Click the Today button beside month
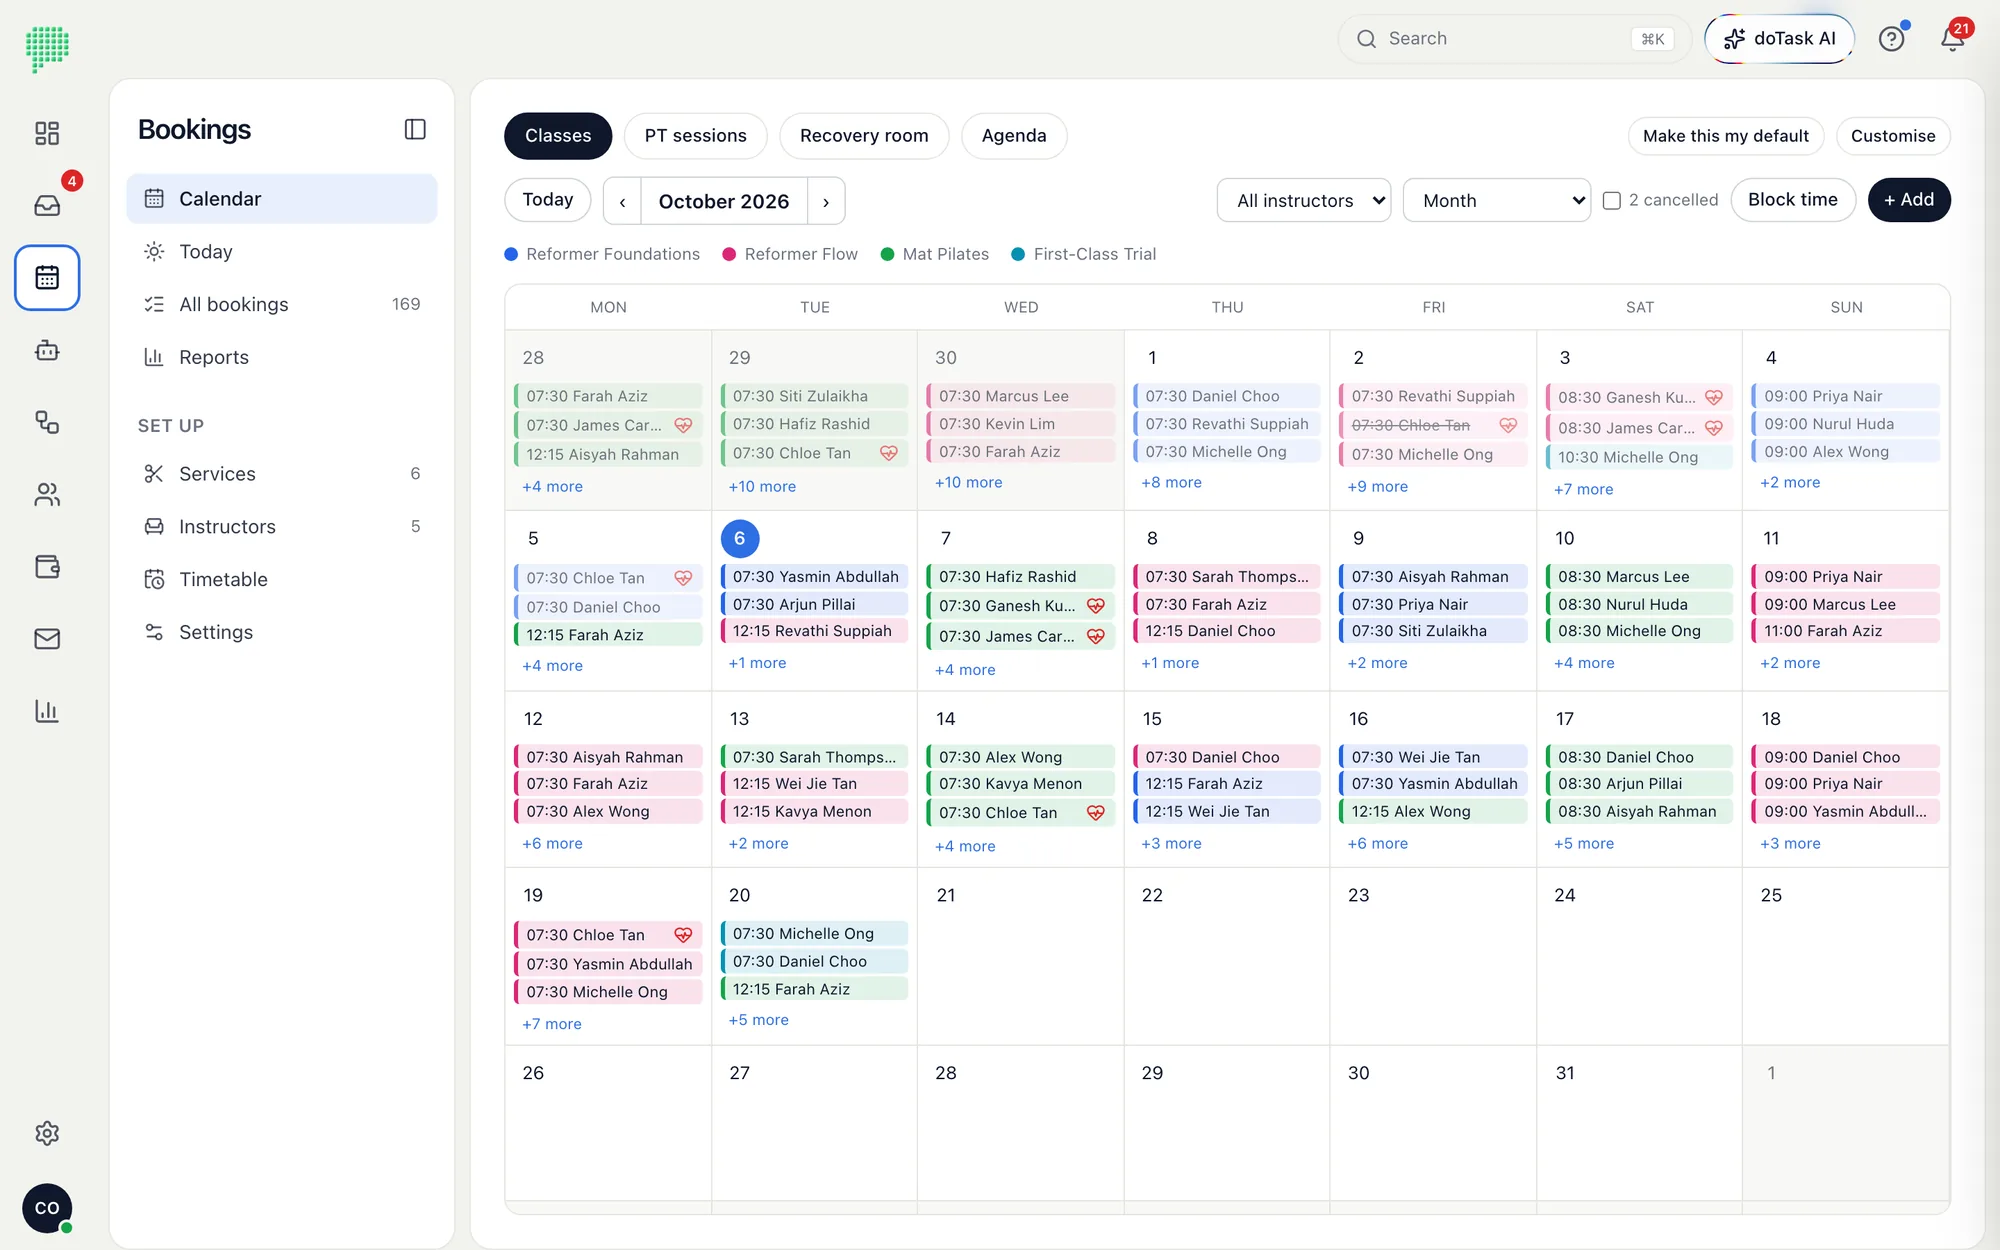This screenshot has height=1250, width=2000. click(548, 200)
